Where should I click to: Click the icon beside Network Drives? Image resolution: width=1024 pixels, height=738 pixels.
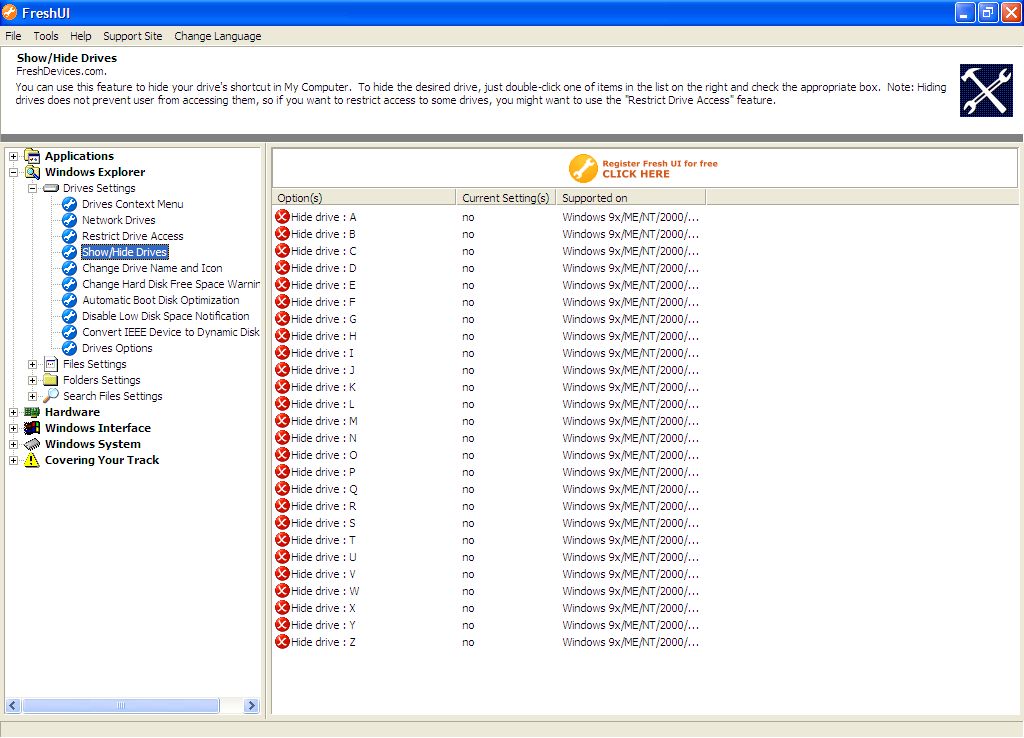[x=69, y=220]
